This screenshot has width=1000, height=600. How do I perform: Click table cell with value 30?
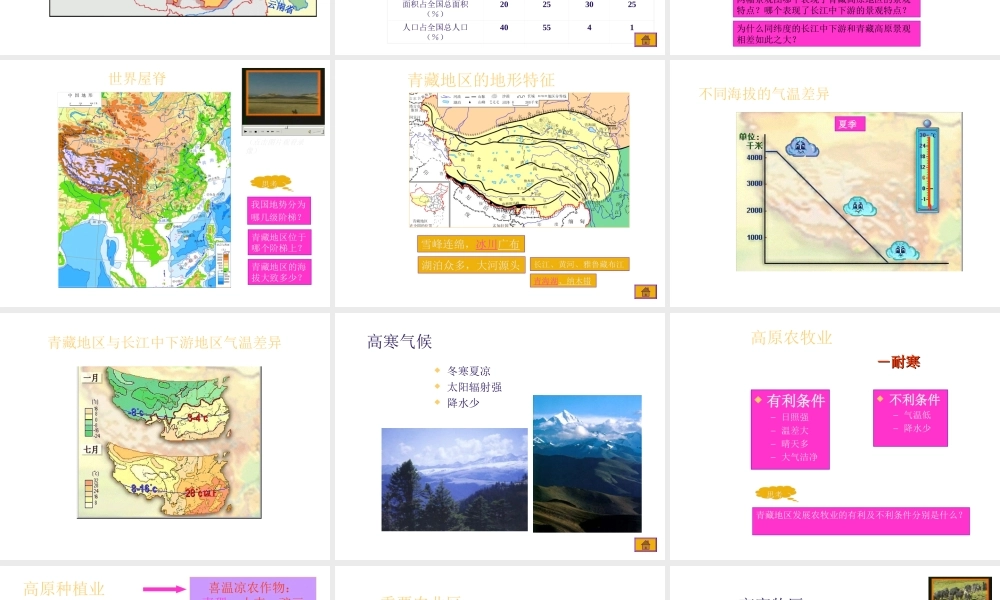589,4
